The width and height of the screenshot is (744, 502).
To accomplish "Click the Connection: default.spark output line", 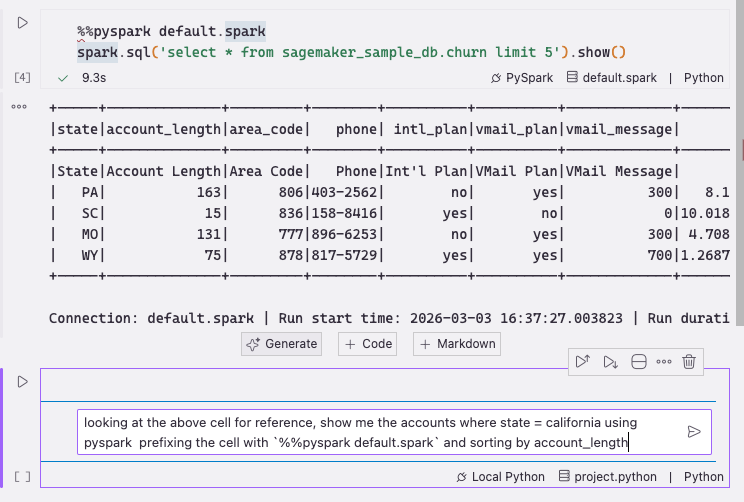I will (389, 318).
